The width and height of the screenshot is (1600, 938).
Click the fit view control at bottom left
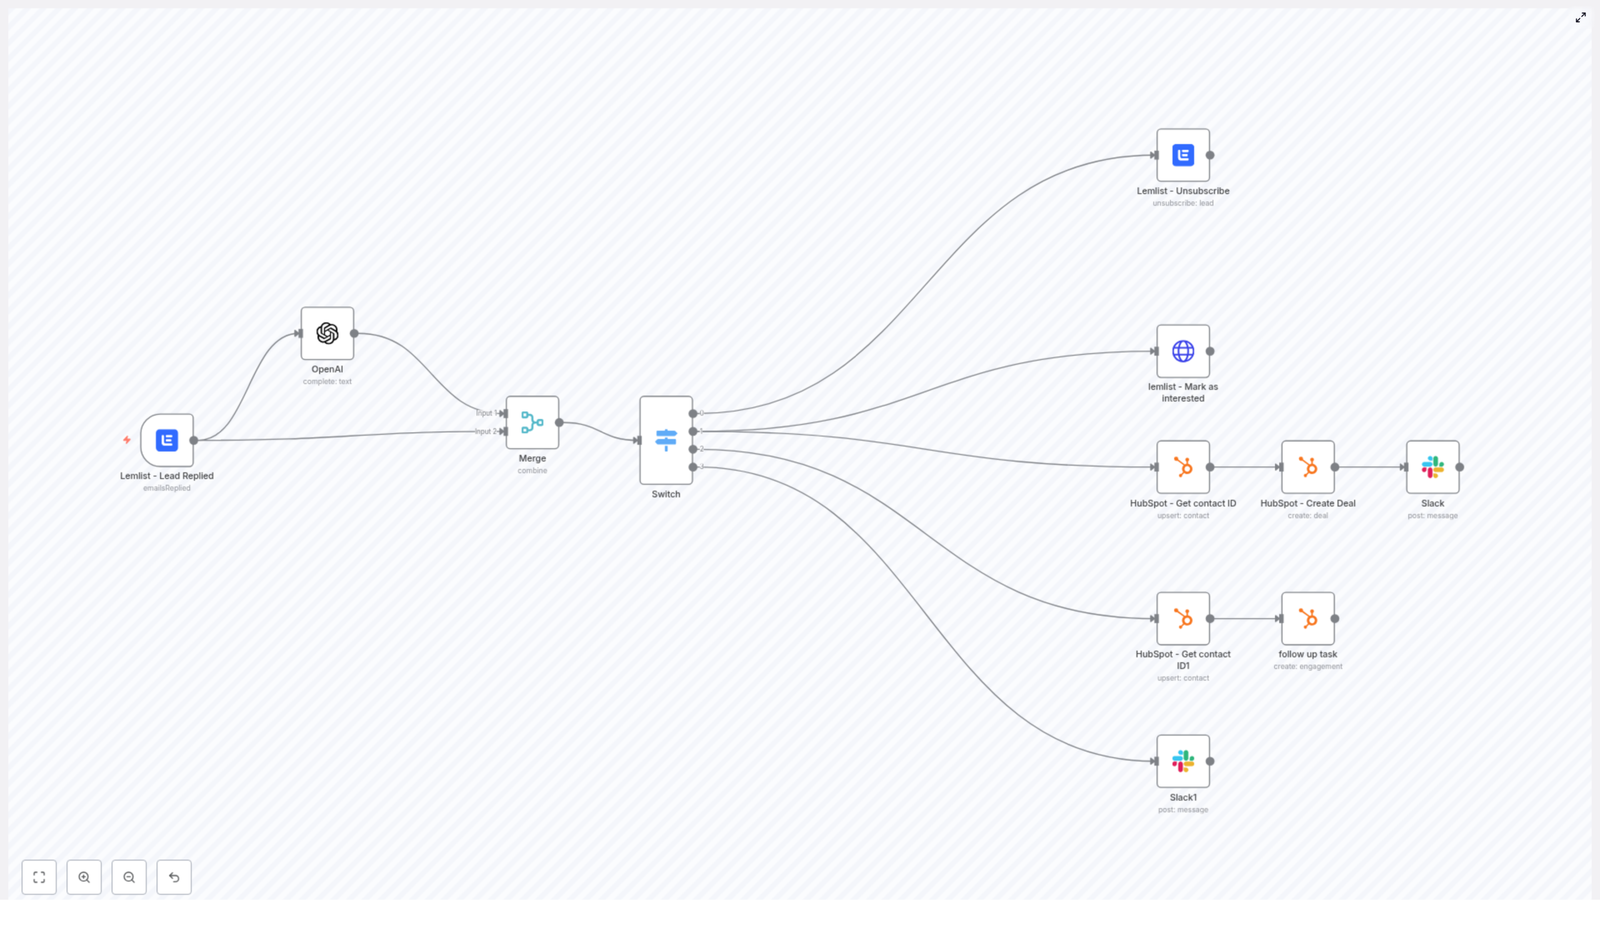40,877
